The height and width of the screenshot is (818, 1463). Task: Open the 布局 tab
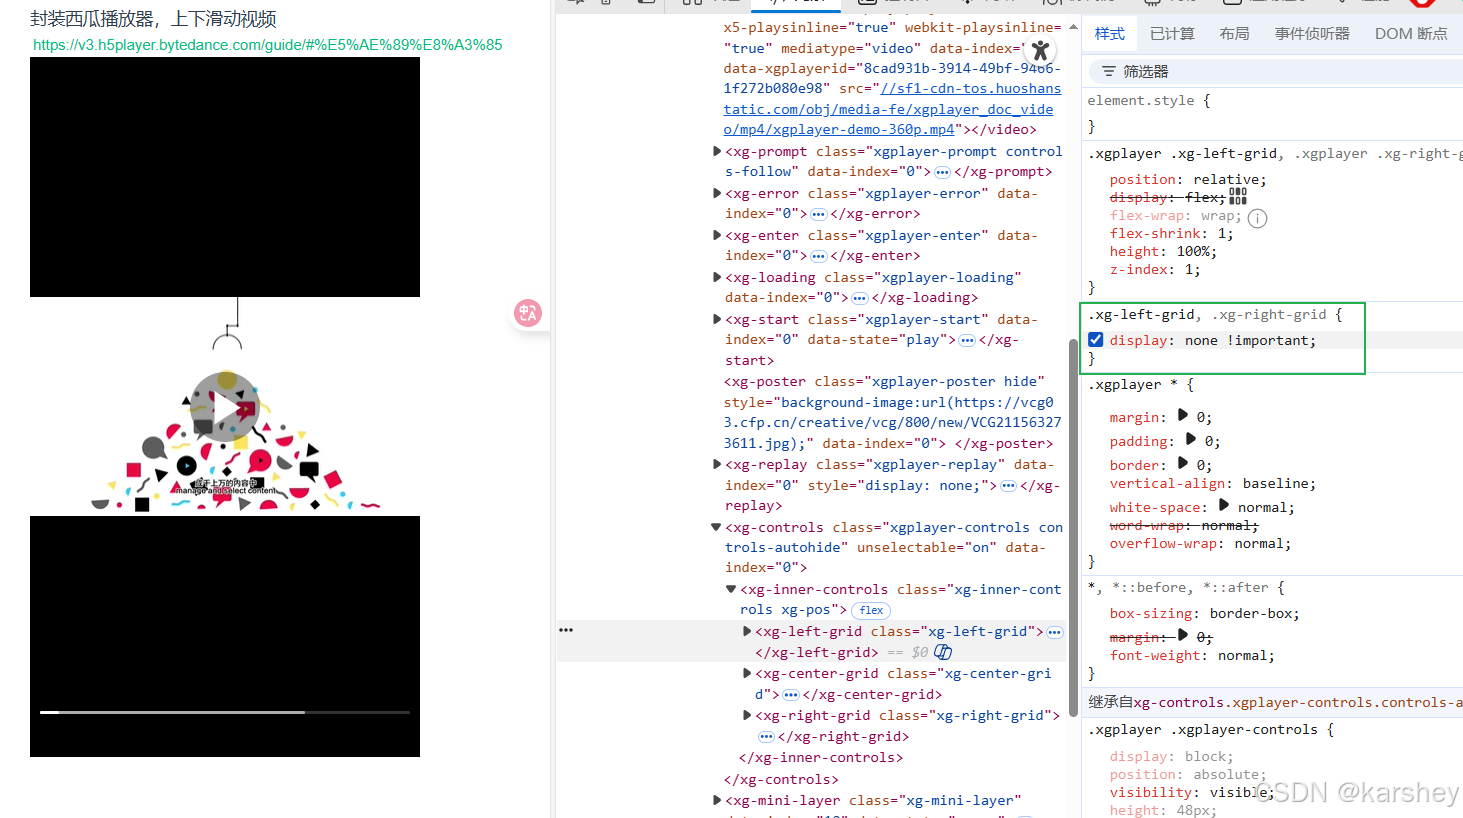pyautogui.click(x=1234, y=34)
